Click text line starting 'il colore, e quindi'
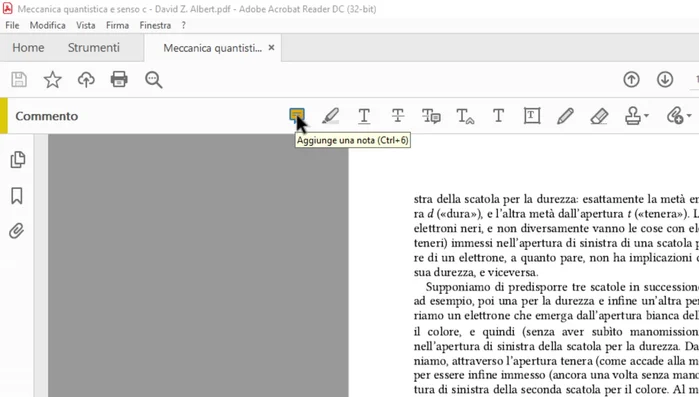 pyautogui.click(x=556, y=332)
